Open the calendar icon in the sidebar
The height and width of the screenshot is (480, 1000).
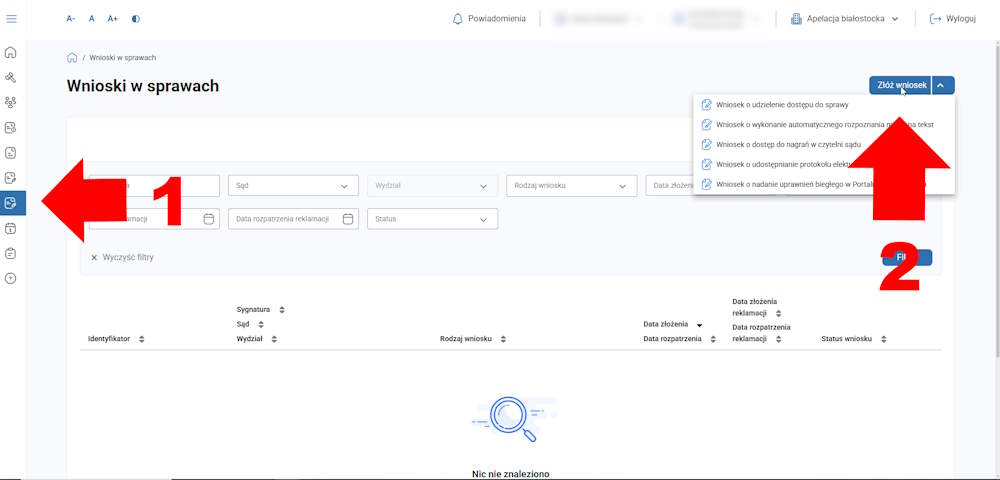(x=11, y=228)
